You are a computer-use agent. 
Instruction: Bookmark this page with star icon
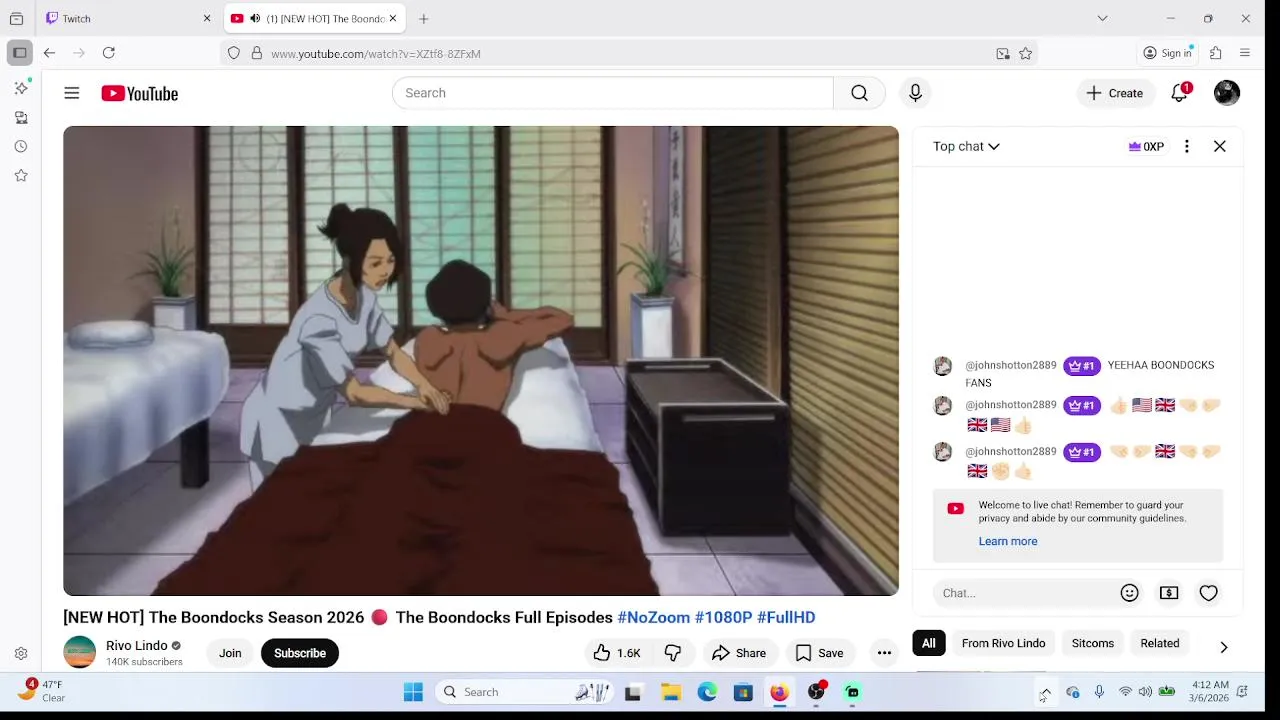[1026, 54]
